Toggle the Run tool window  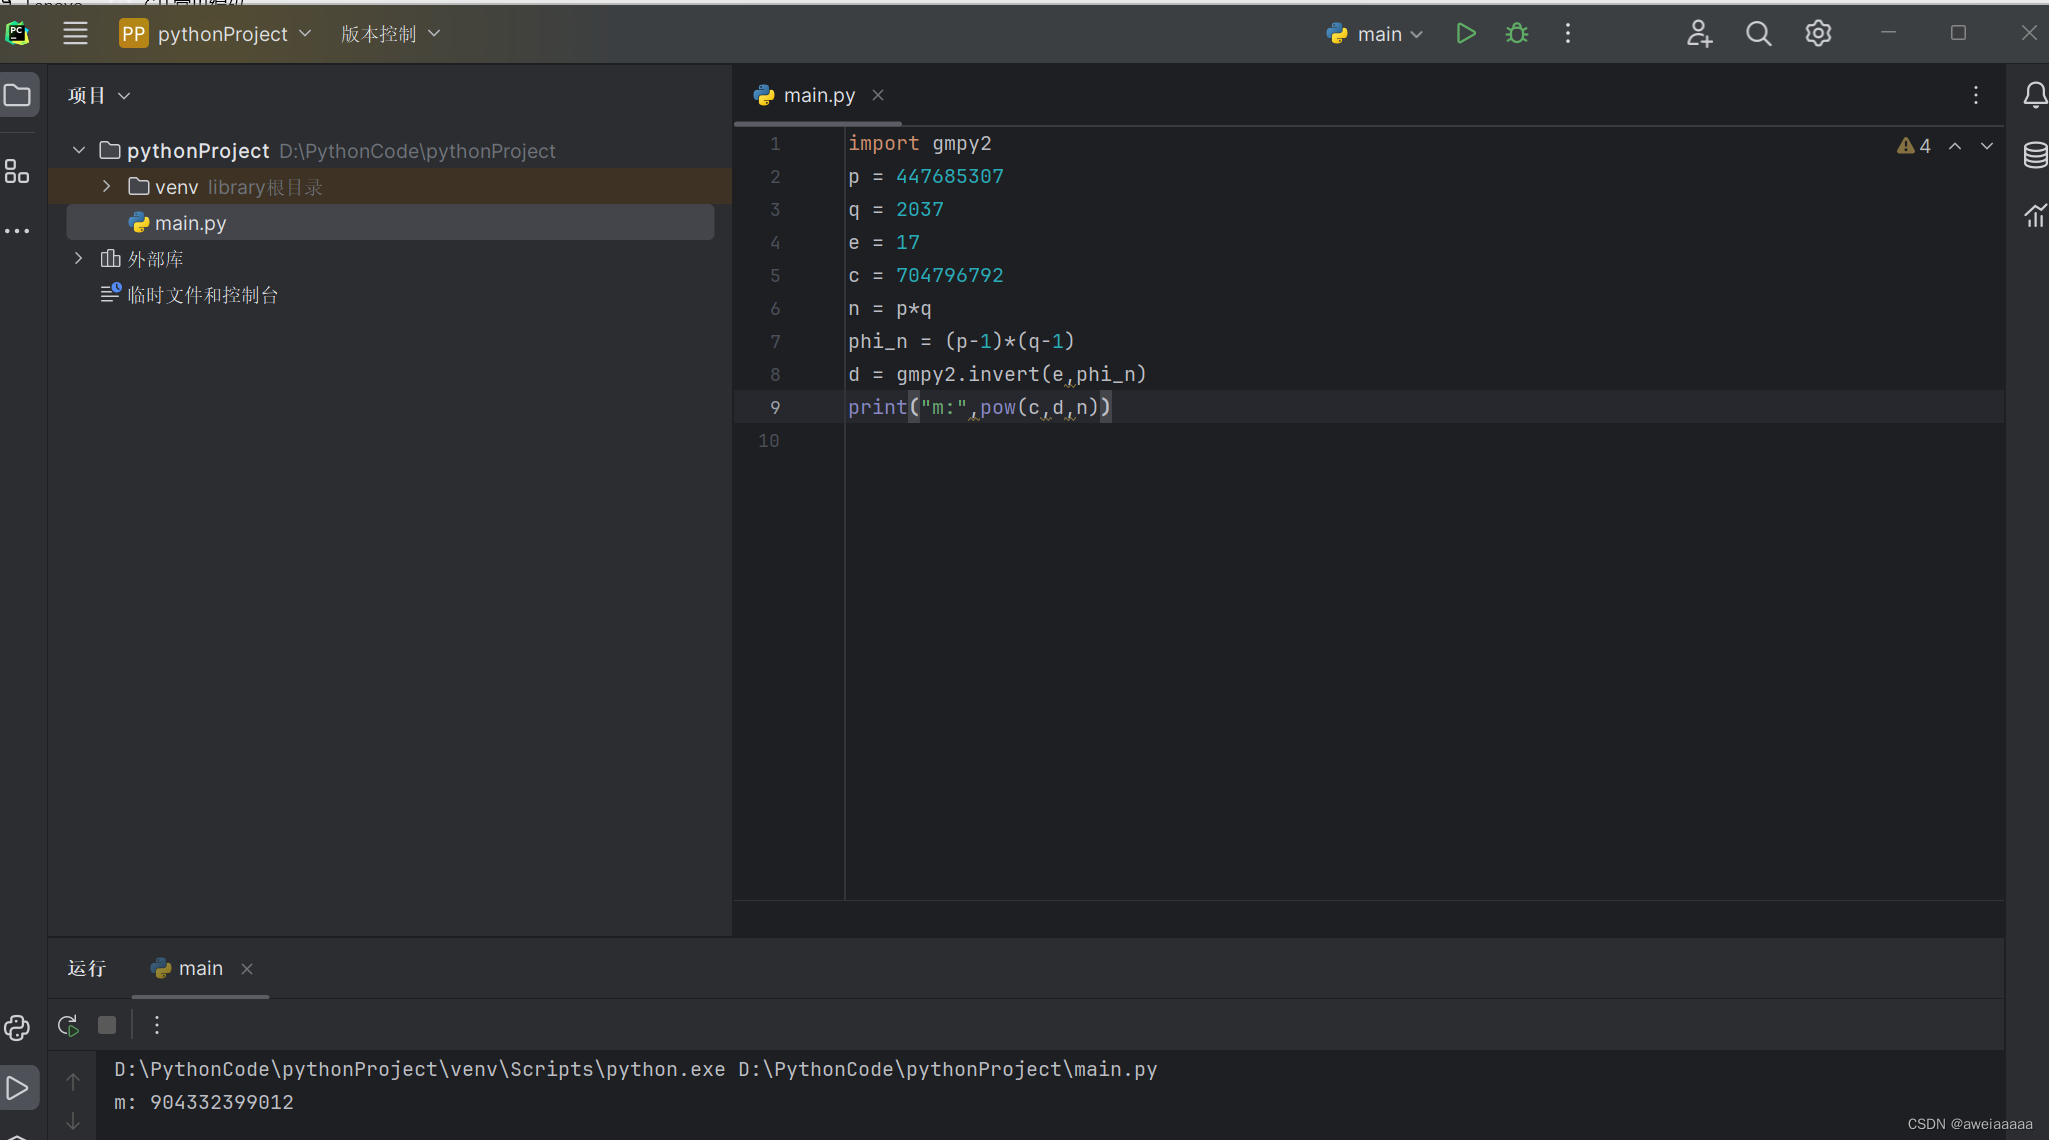(x=18, y=1087)
